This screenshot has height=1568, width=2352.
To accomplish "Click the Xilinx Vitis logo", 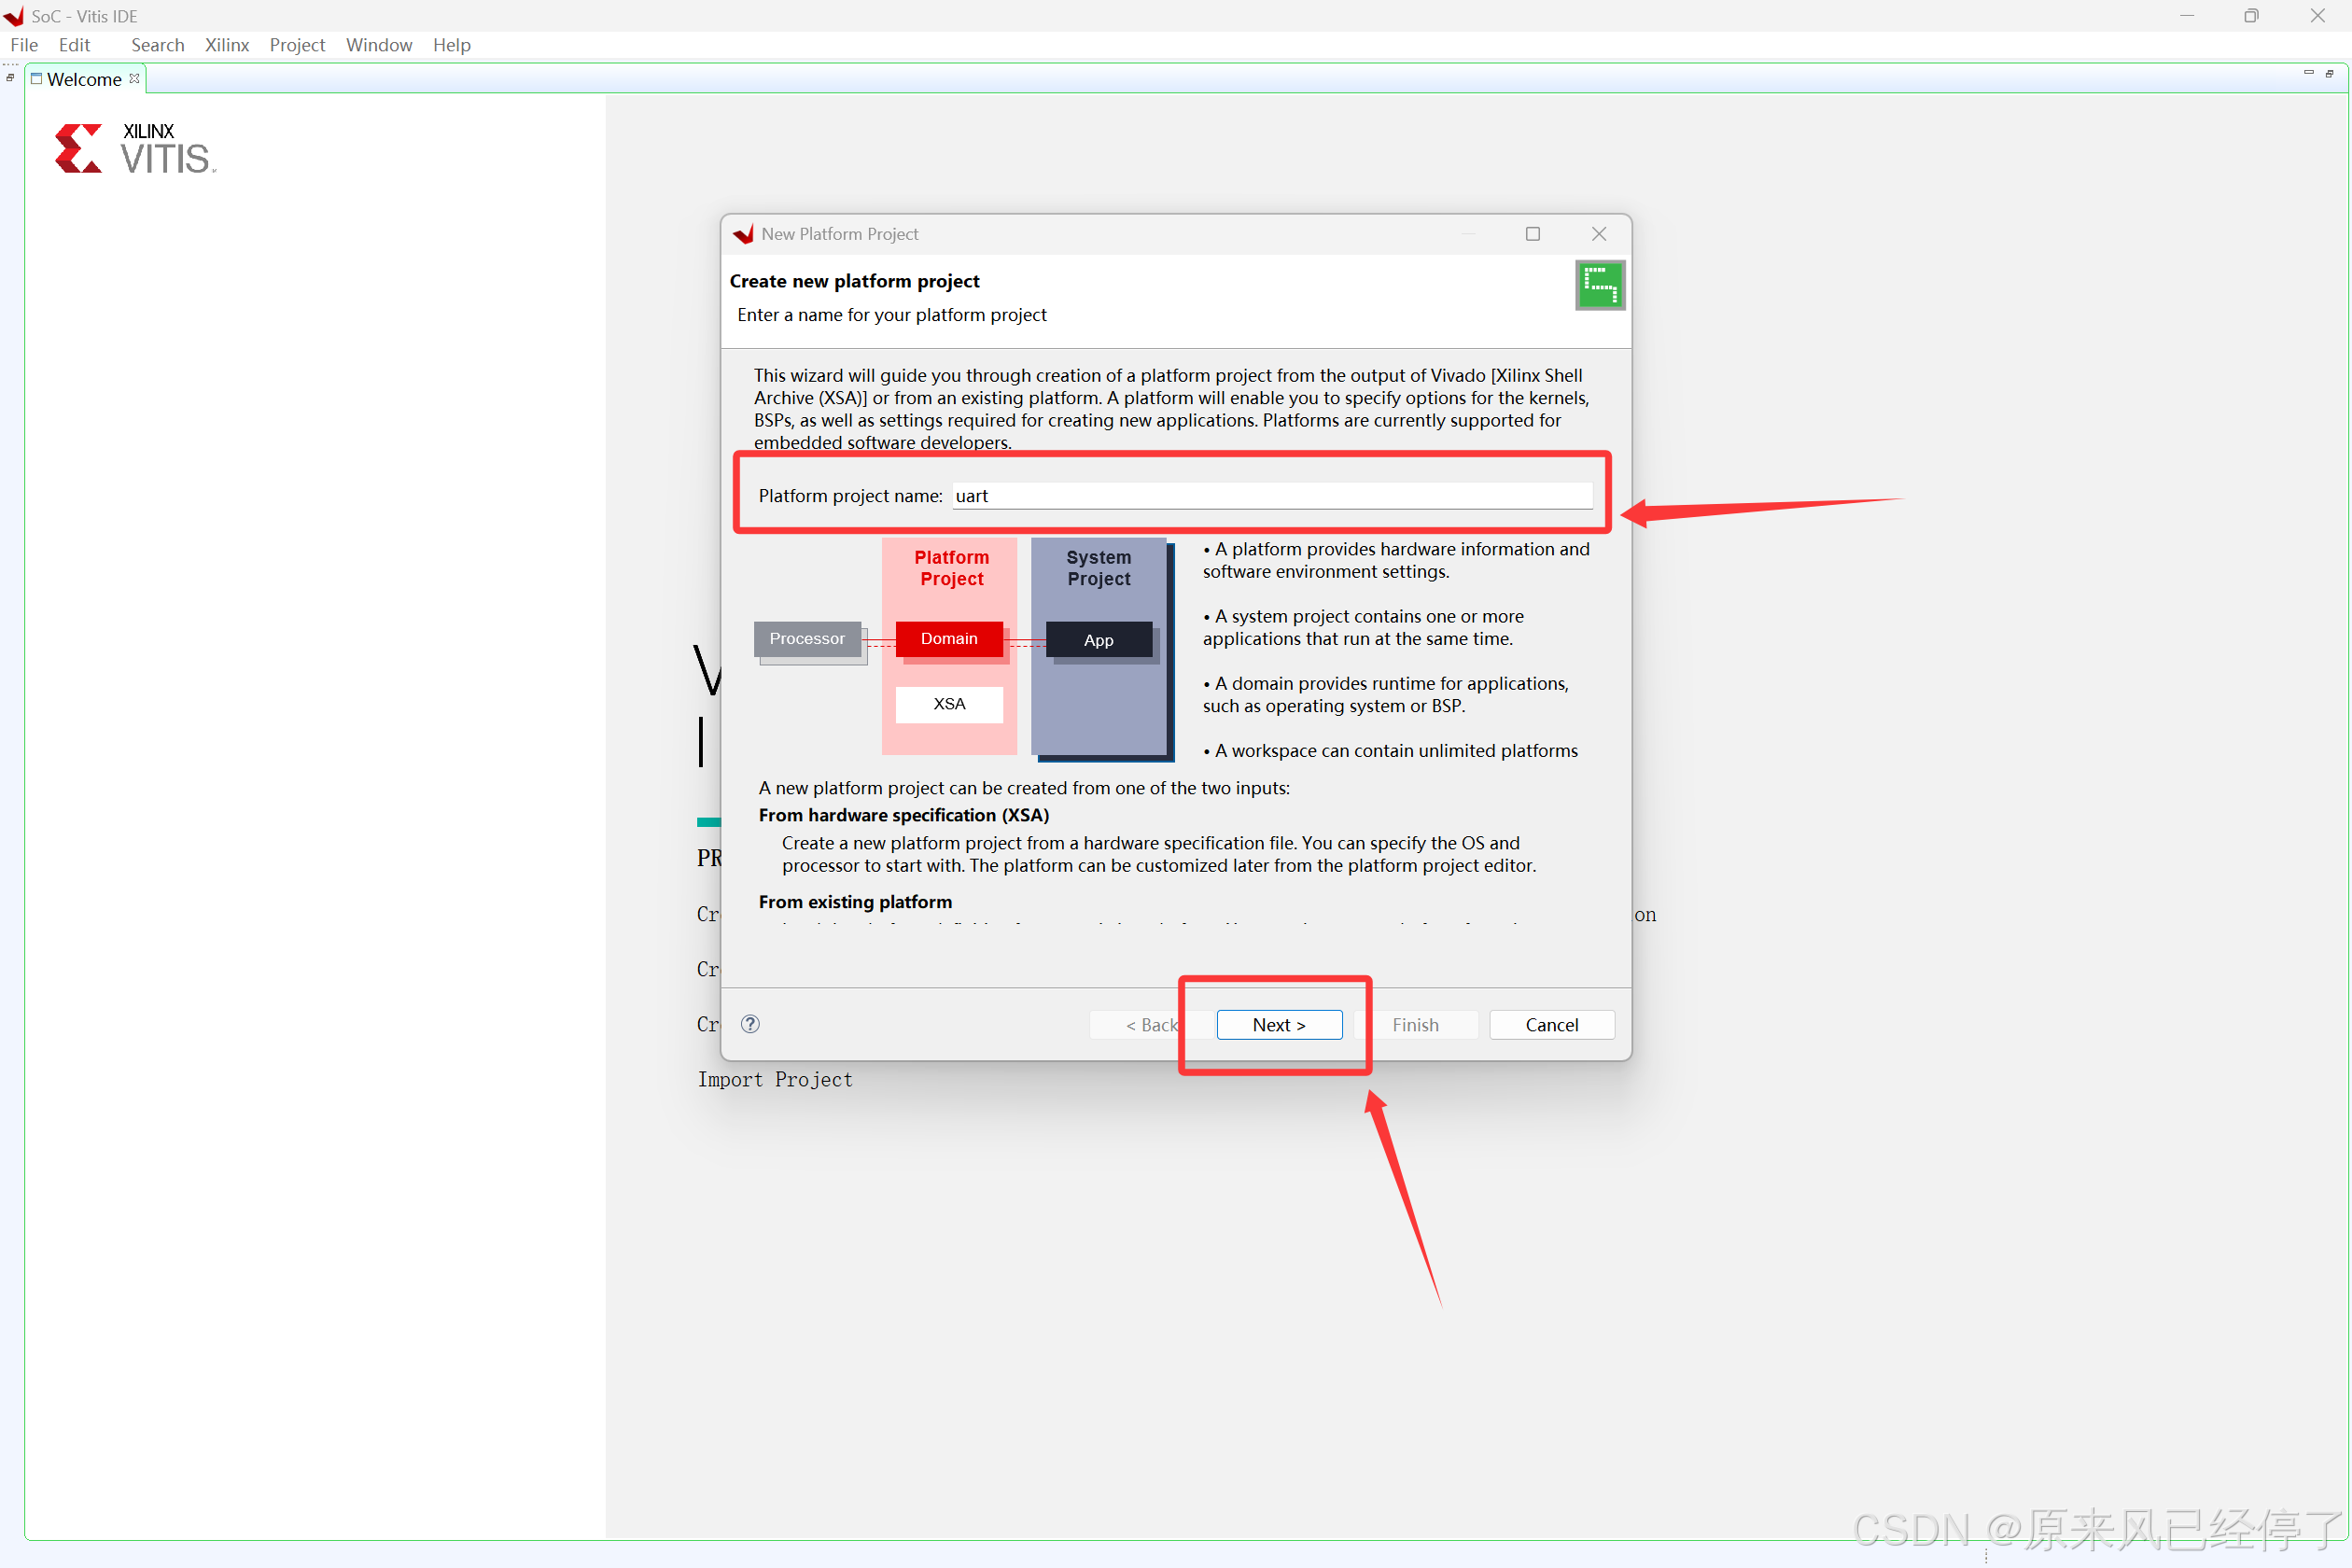I will pos(135,149).
